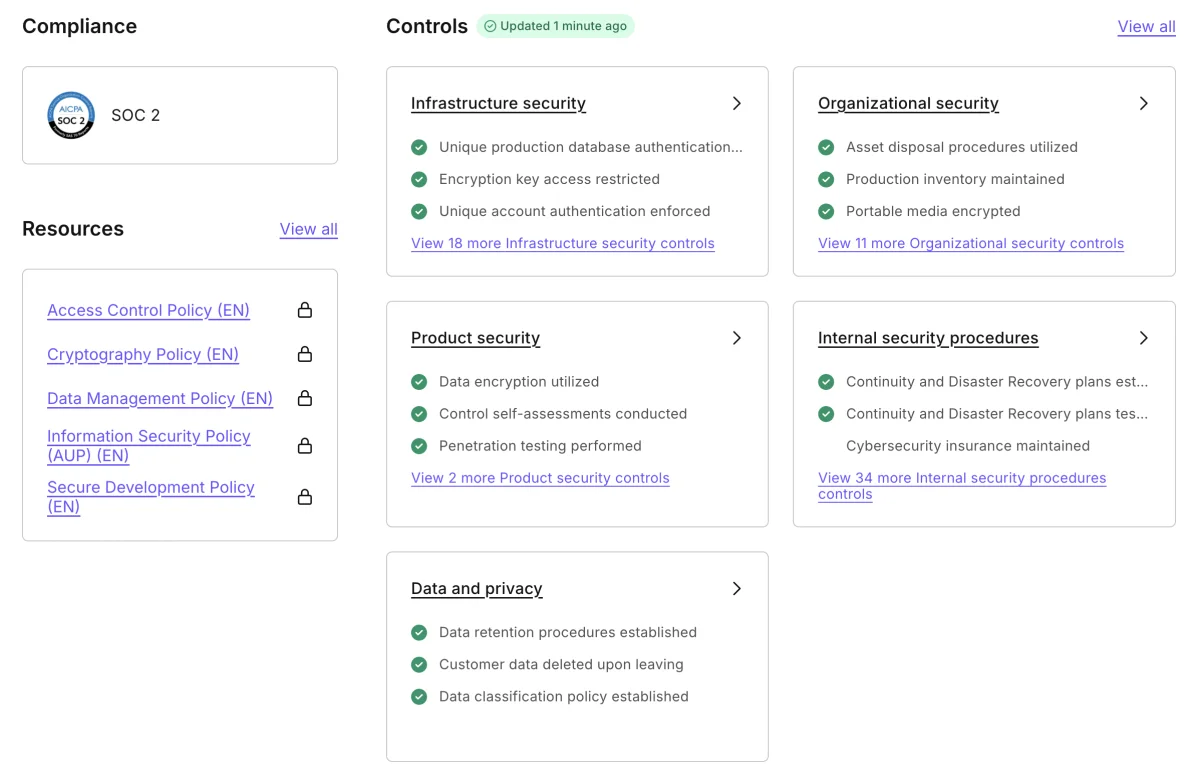
Task: Click the AICPA SOC 2 badge icon
Action: 71,115
